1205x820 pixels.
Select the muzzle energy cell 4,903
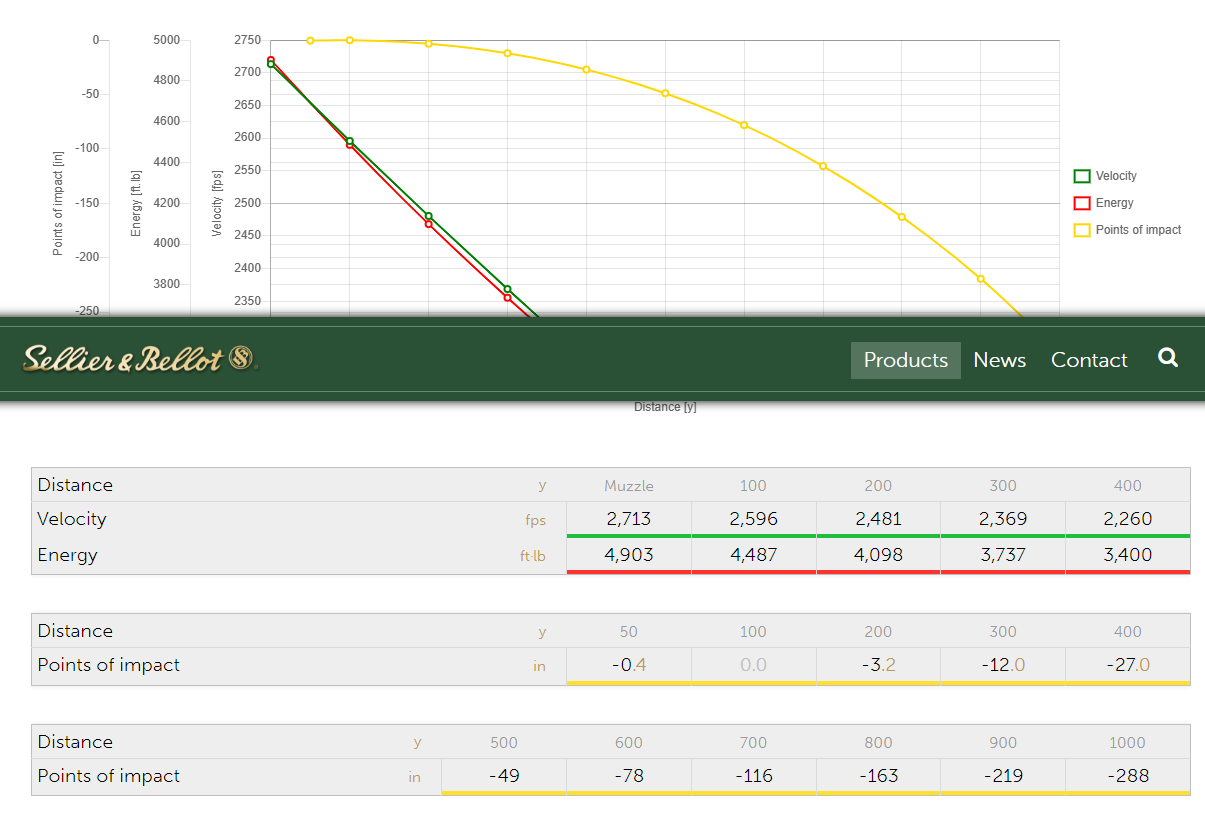click(629, 555)
